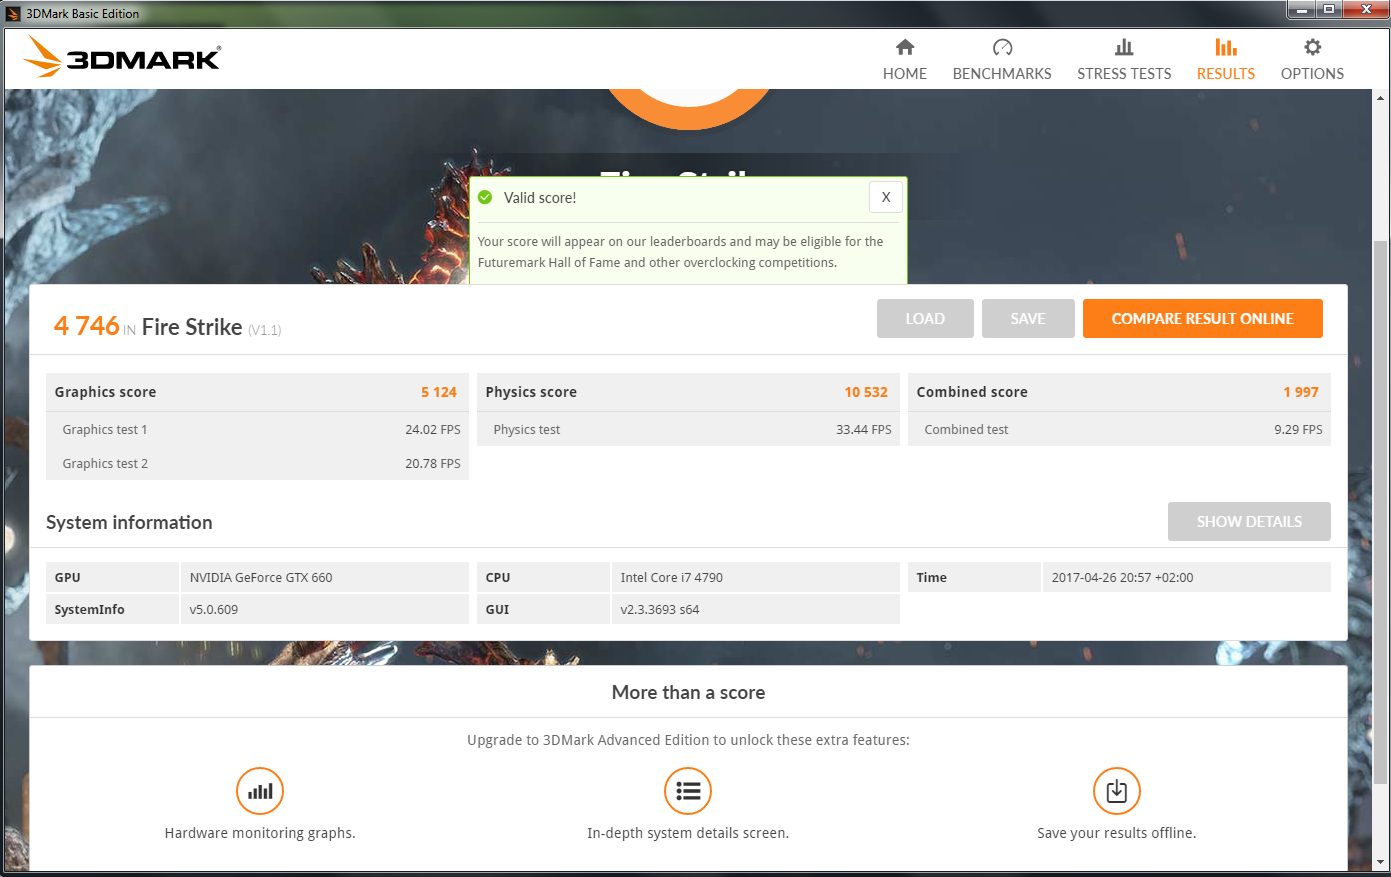This screenshot has height=877, width=1391.
Task: Click Graphics test 2 row
Action: tap(258, 463)
